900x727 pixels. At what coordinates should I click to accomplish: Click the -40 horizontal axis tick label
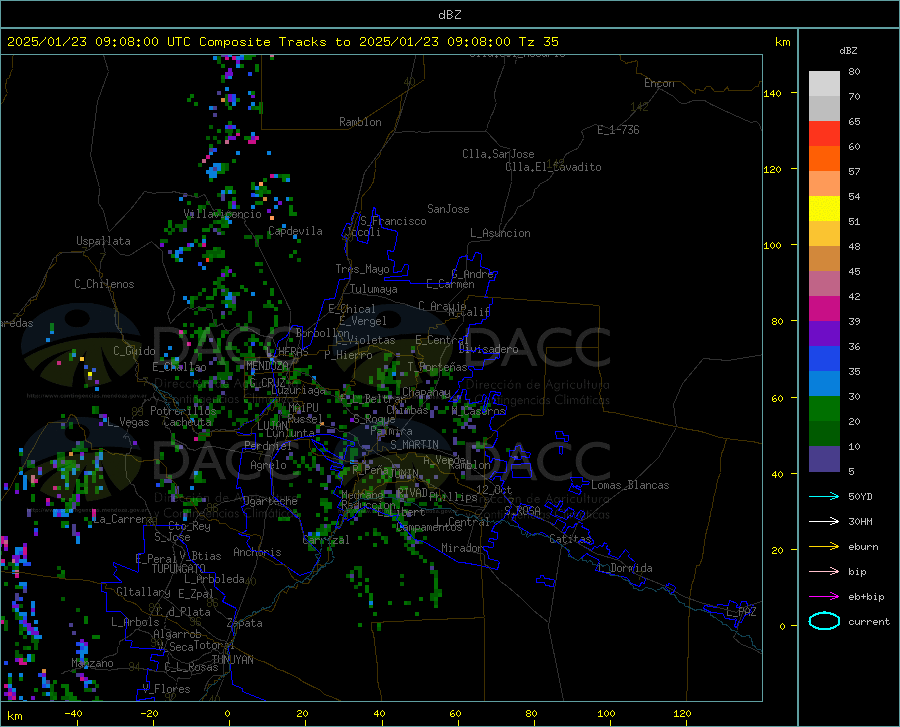coord(73,713)
